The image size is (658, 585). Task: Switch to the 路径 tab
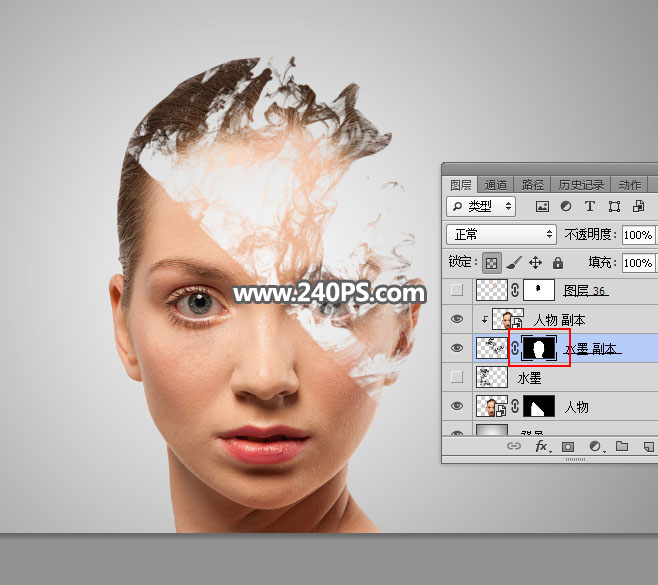533,185
